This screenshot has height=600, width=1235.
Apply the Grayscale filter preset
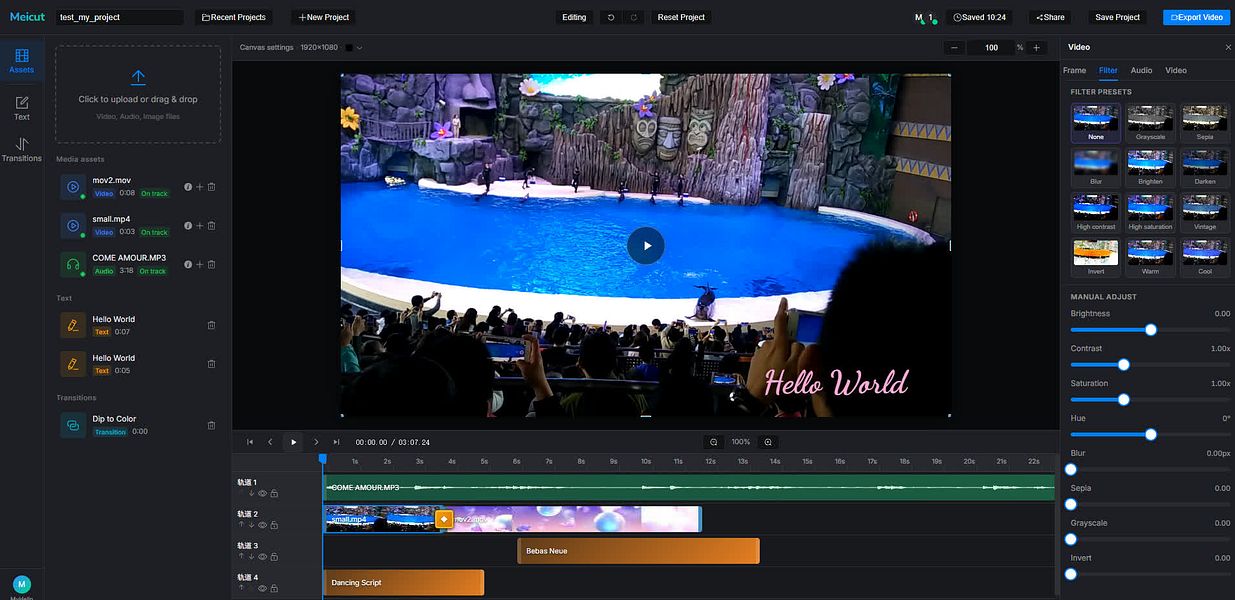pyautogui.click(x=1150, y=123)
